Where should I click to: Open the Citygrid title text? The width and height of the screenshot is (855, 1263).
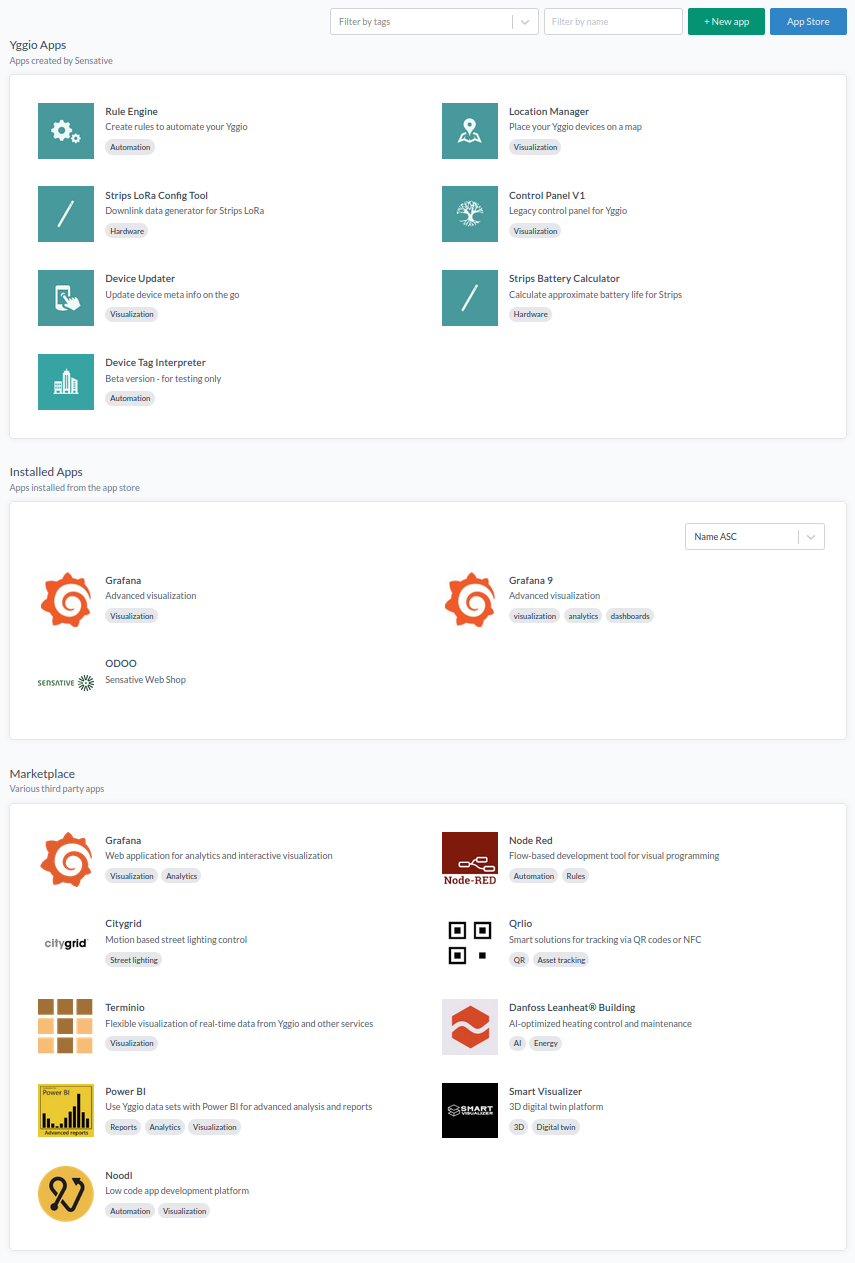tap(123, 924)
